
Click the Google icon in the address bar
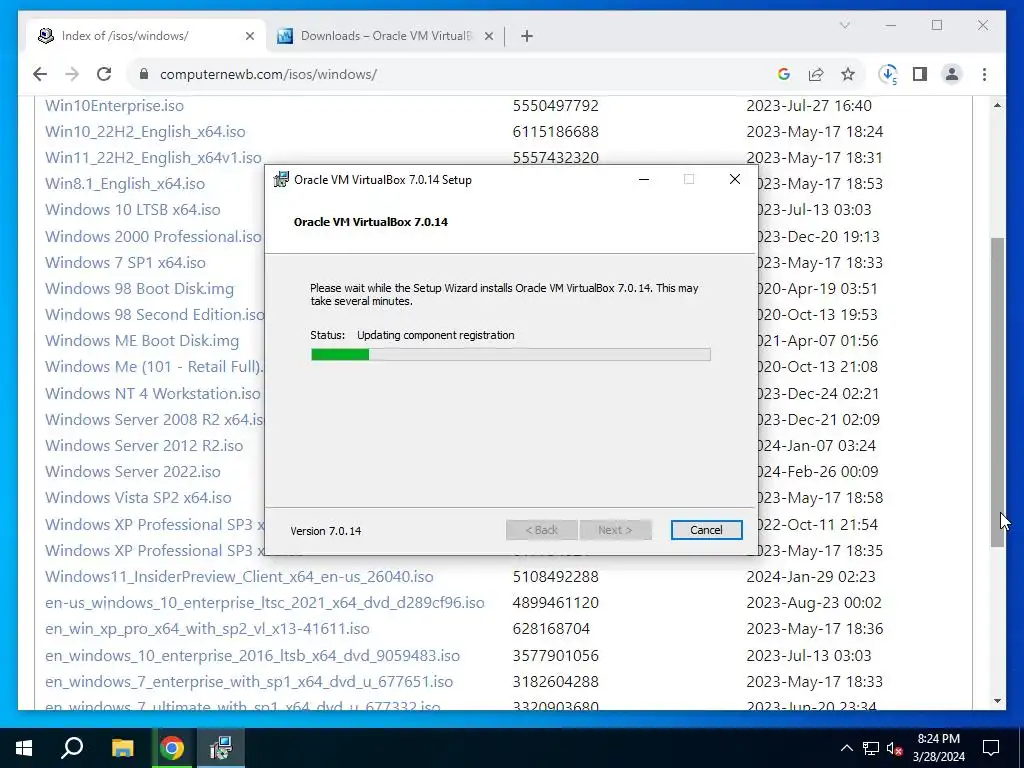point(784,74)
